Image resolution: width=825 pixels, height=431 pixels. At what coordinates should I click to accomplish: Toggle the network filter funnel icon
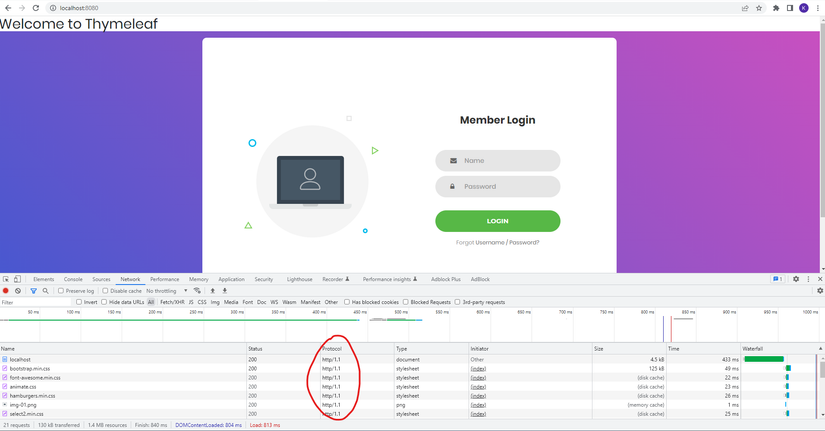pyautogui.click(x=34, y=290)
